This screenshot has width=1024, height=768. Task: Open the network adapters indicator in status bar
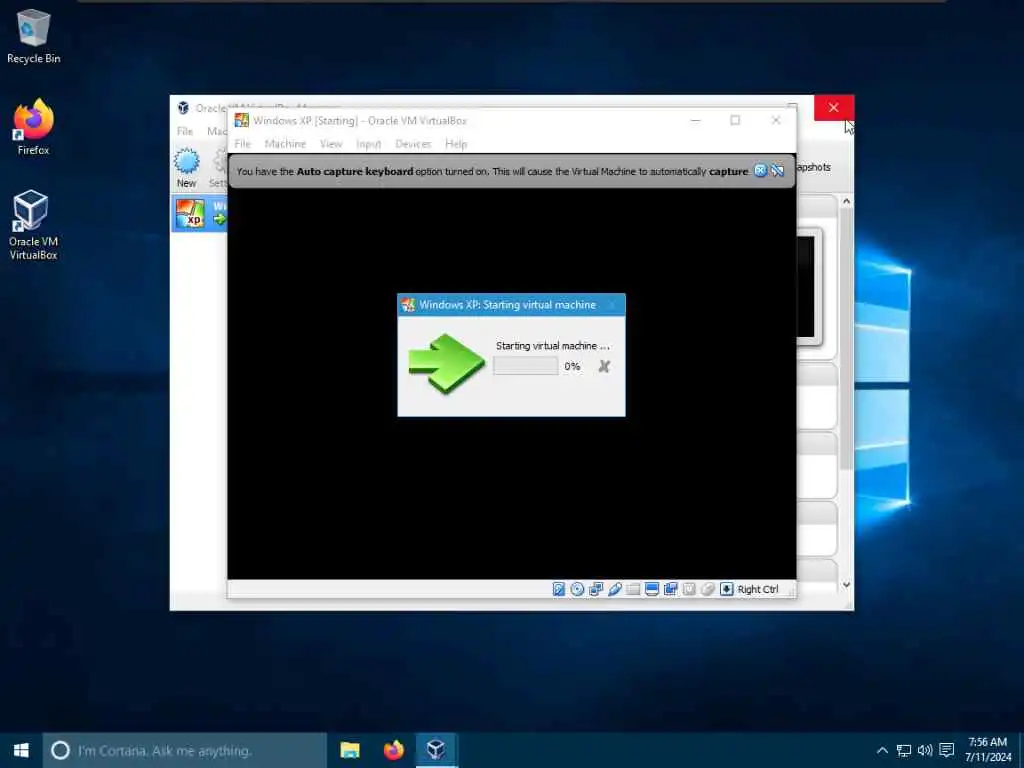pos(596,589)
